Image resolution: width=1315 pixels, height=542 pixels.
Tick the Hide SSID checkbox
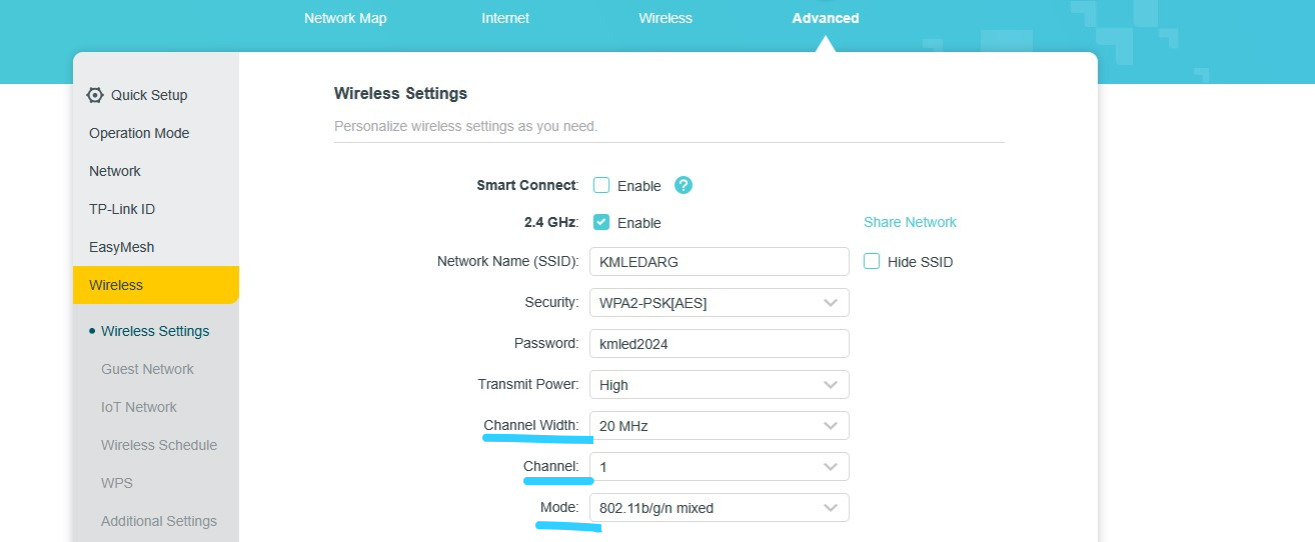tap(871, 261)
